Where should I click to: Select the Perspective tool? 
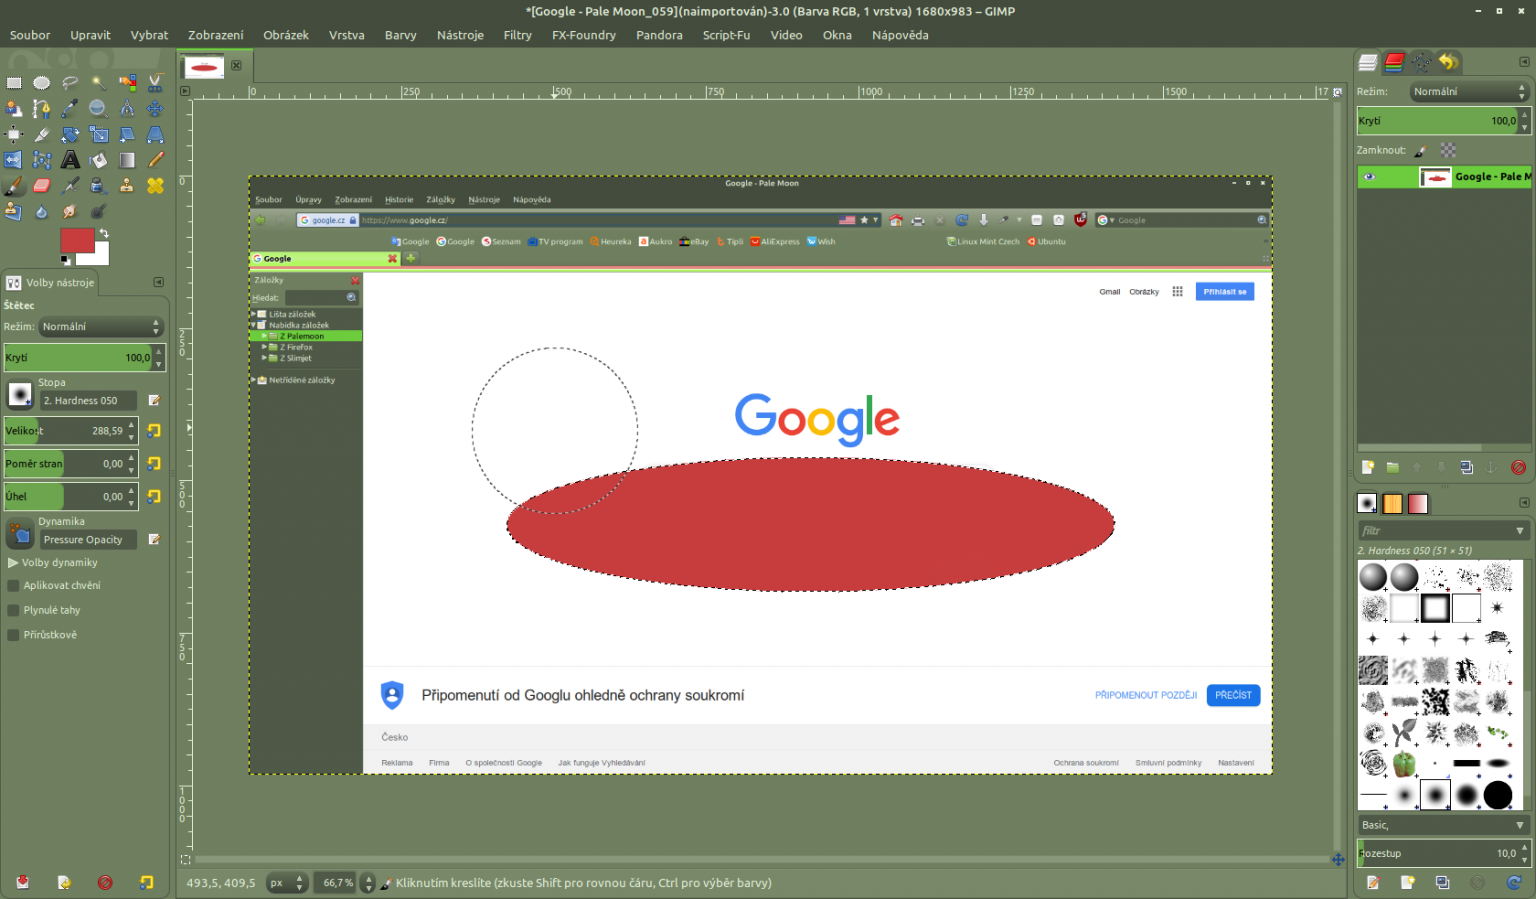pos(155,134)
